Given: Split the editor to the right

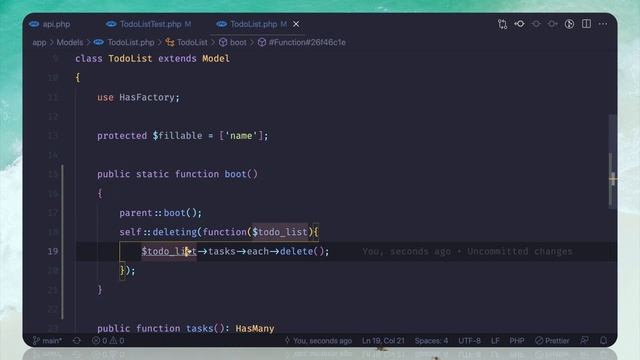Looking at the screenshot, I should [x=586, y=24].
